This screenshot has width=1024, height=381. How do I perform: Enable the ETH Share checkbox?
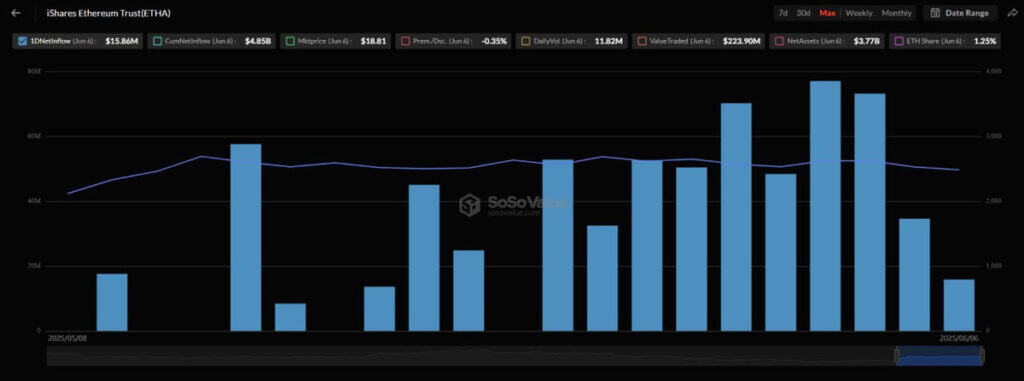tap(898, 41)
